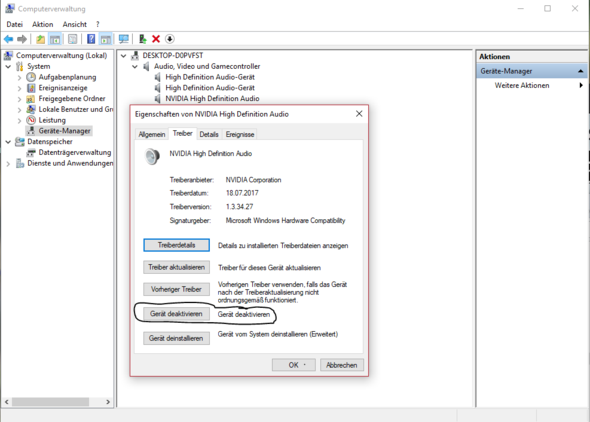Collapse Audio, Video und Gamecontroller category

[135, 67]
